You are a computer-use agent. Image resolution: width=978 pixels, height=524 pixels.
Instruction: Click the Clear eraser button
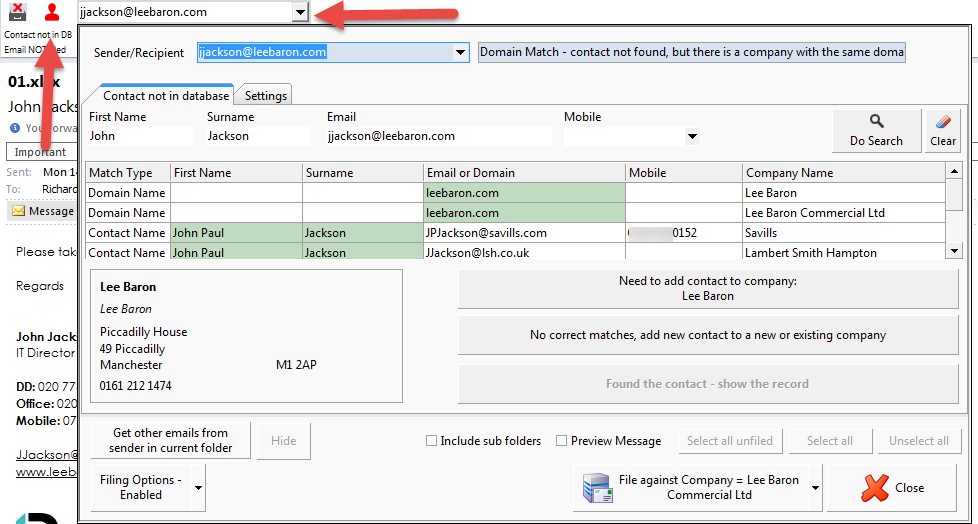coord(943,130)
